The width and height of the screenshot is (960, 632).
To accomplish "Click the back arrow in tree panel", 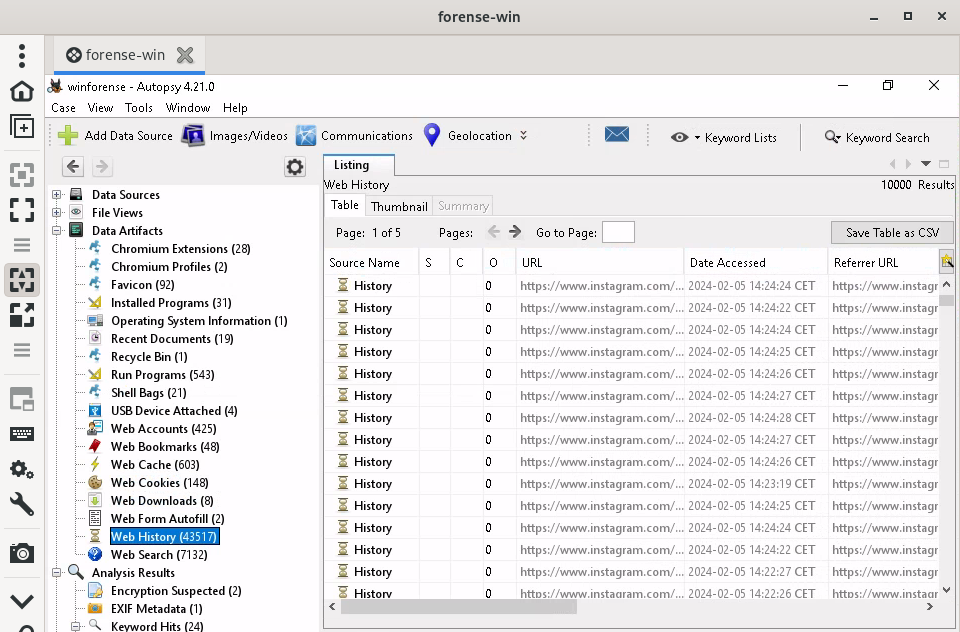I will point(73,167).
